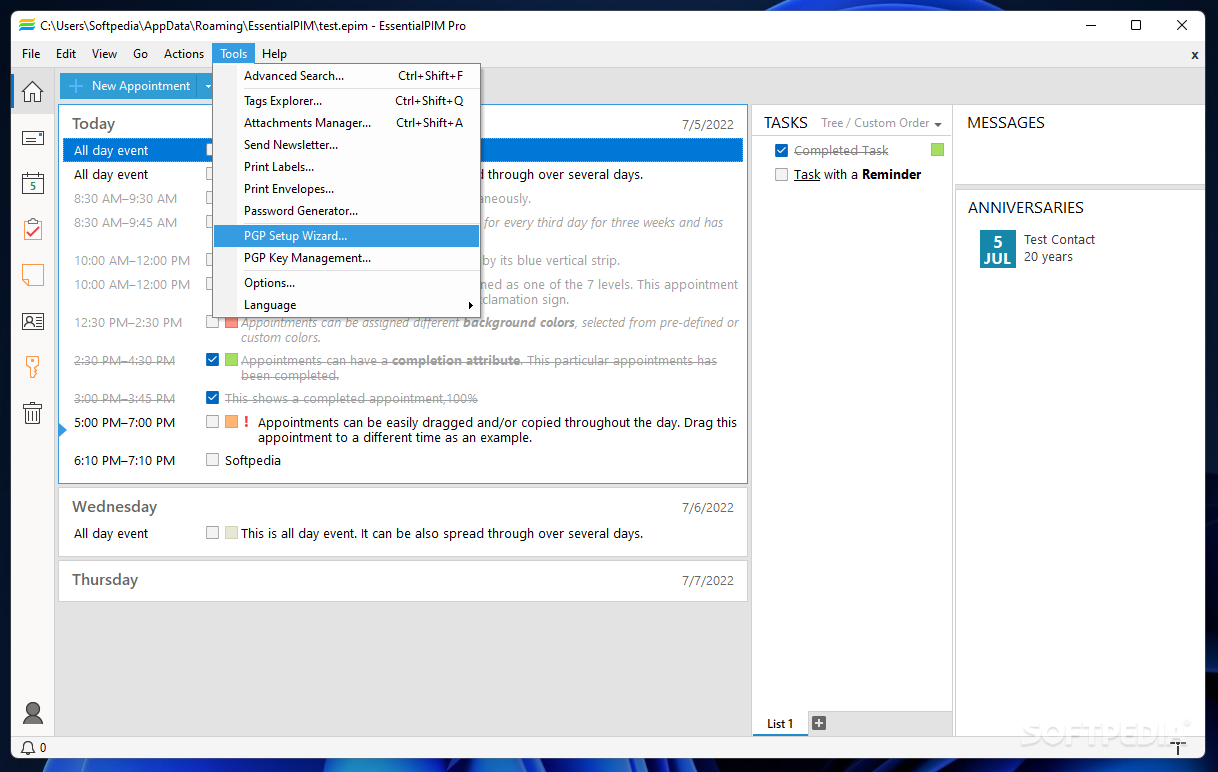Image resolution: width=1218 pixels, height=772 pixels.
Task: Open the View menu
Action: click(x=104, y=54)
